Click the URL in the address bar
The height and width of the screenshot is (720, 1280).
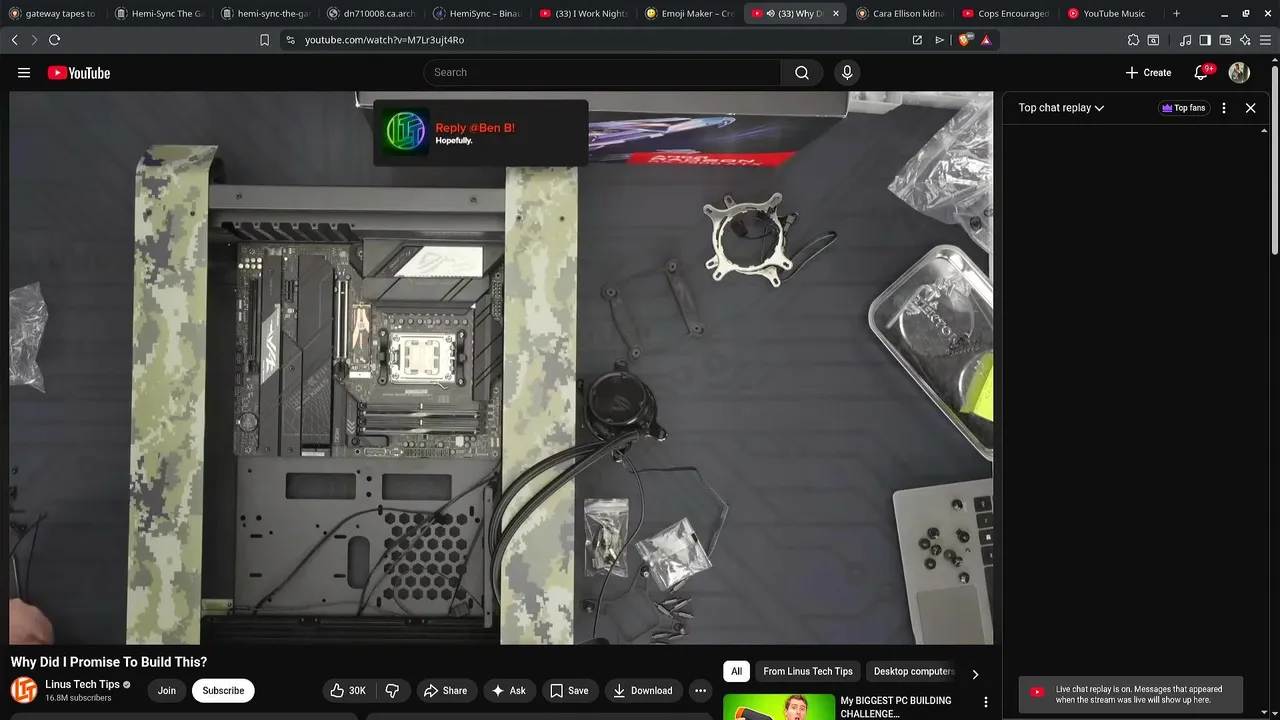click(384, 40)
